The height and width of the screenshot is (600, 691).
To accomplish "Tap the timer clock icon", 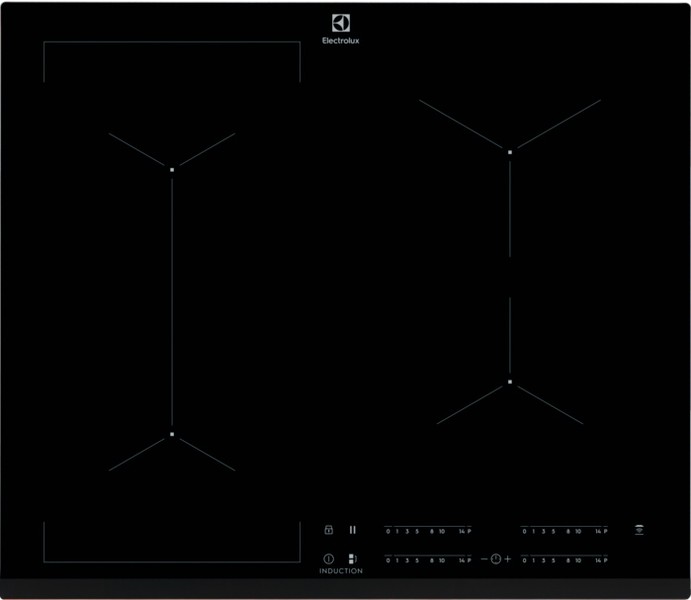I will (x=495, y=559).
